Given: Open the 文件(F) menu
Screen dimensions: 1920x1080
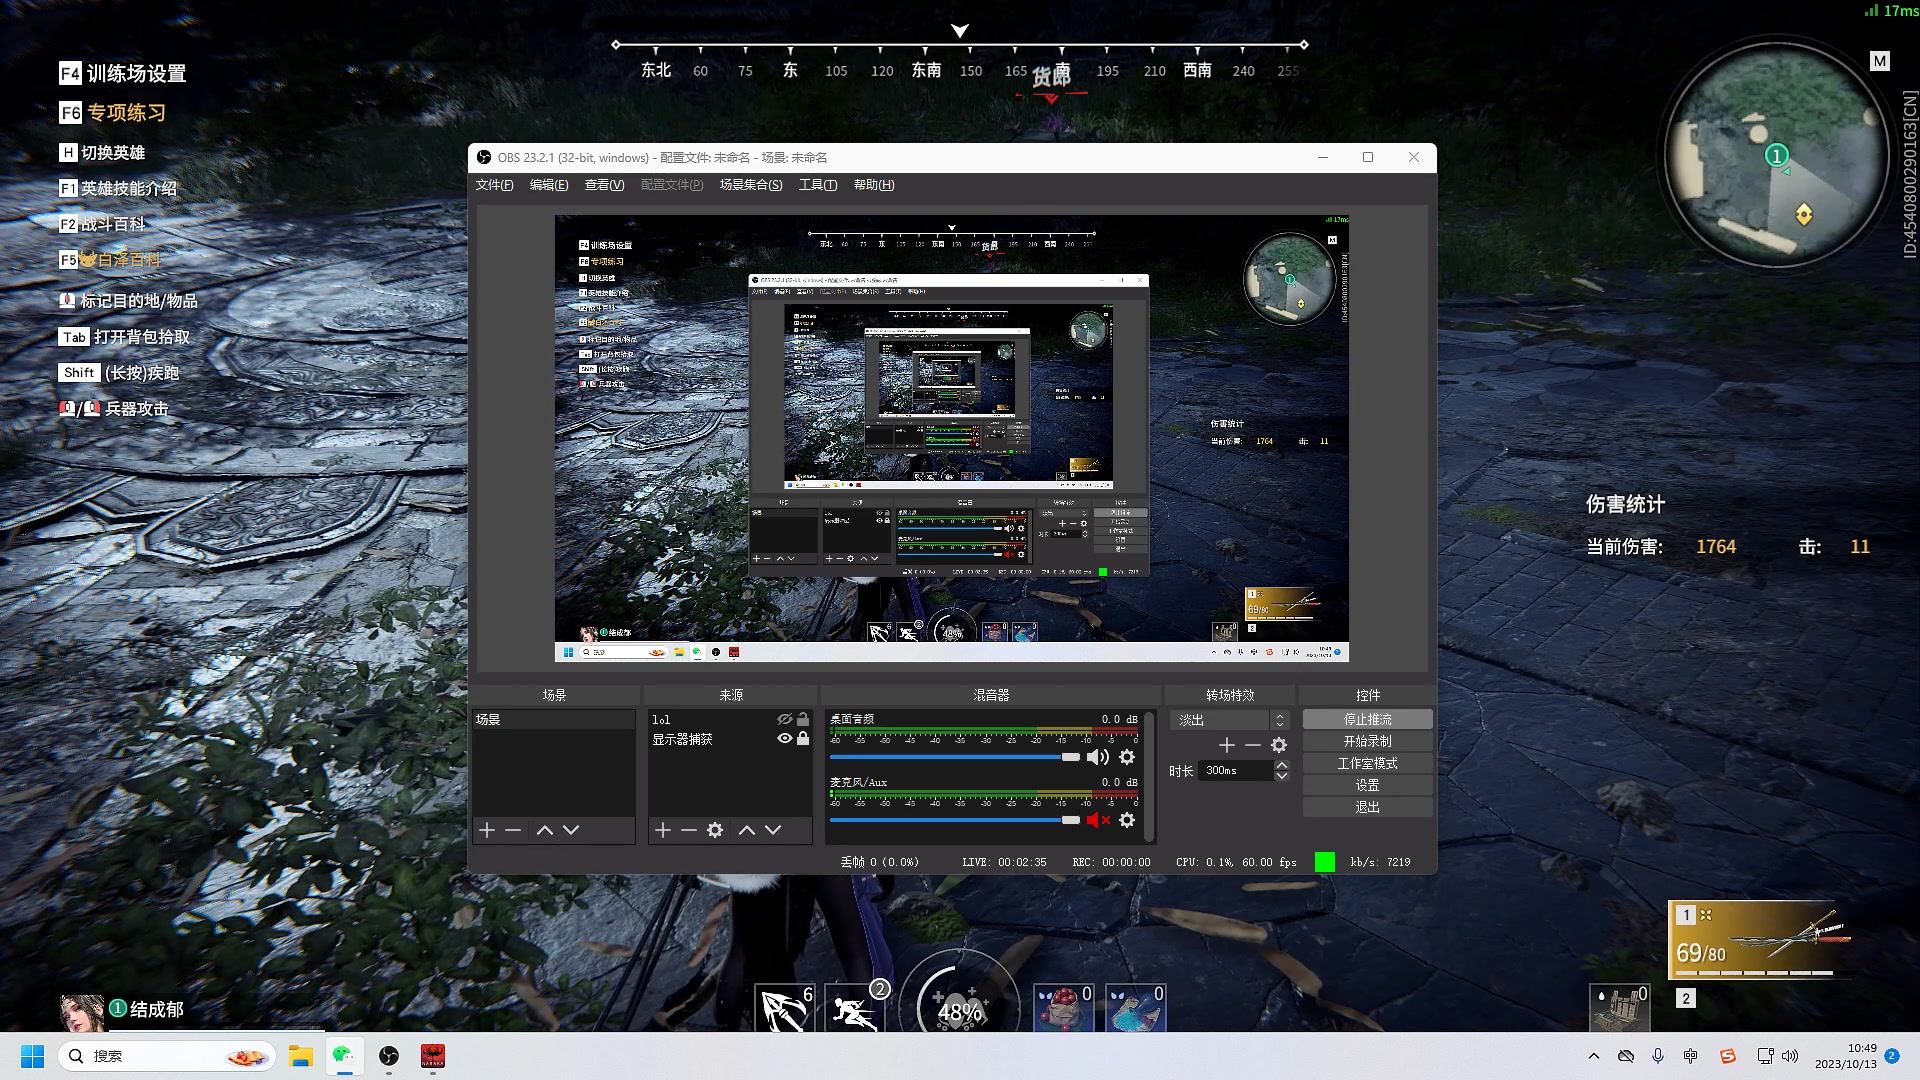Looking at the screenshot, I should tap(494, 185).
